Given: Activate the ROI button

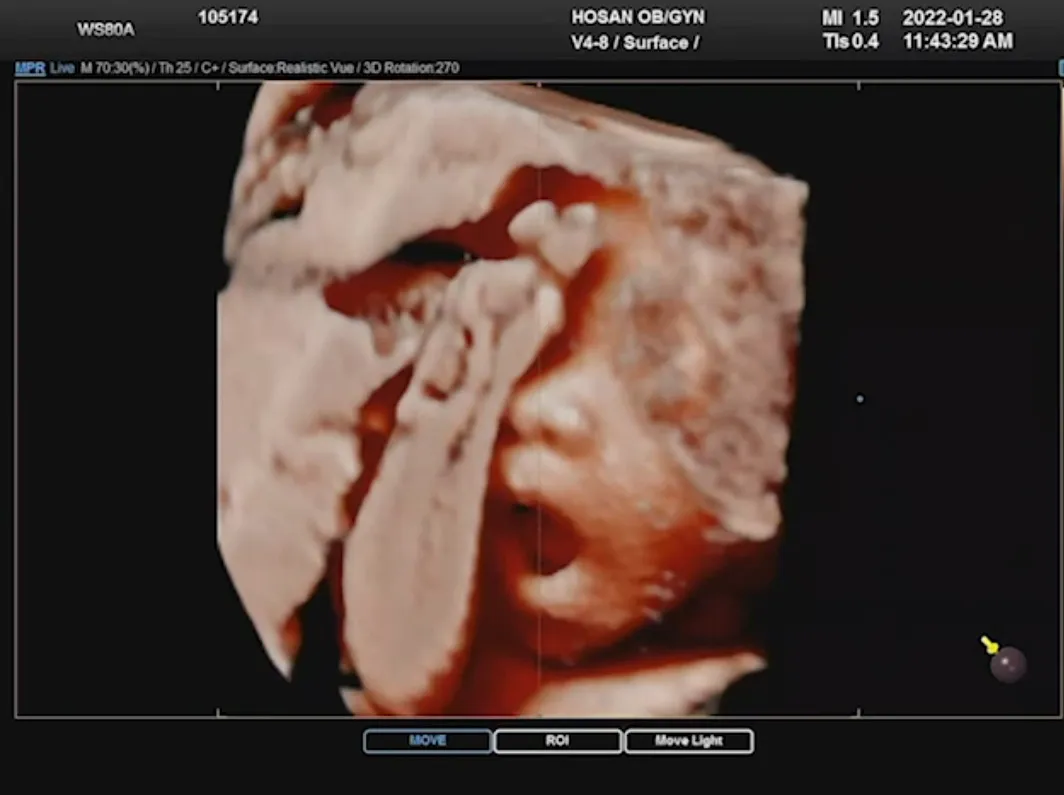Looking at the screenshot, I should point(558,741).
